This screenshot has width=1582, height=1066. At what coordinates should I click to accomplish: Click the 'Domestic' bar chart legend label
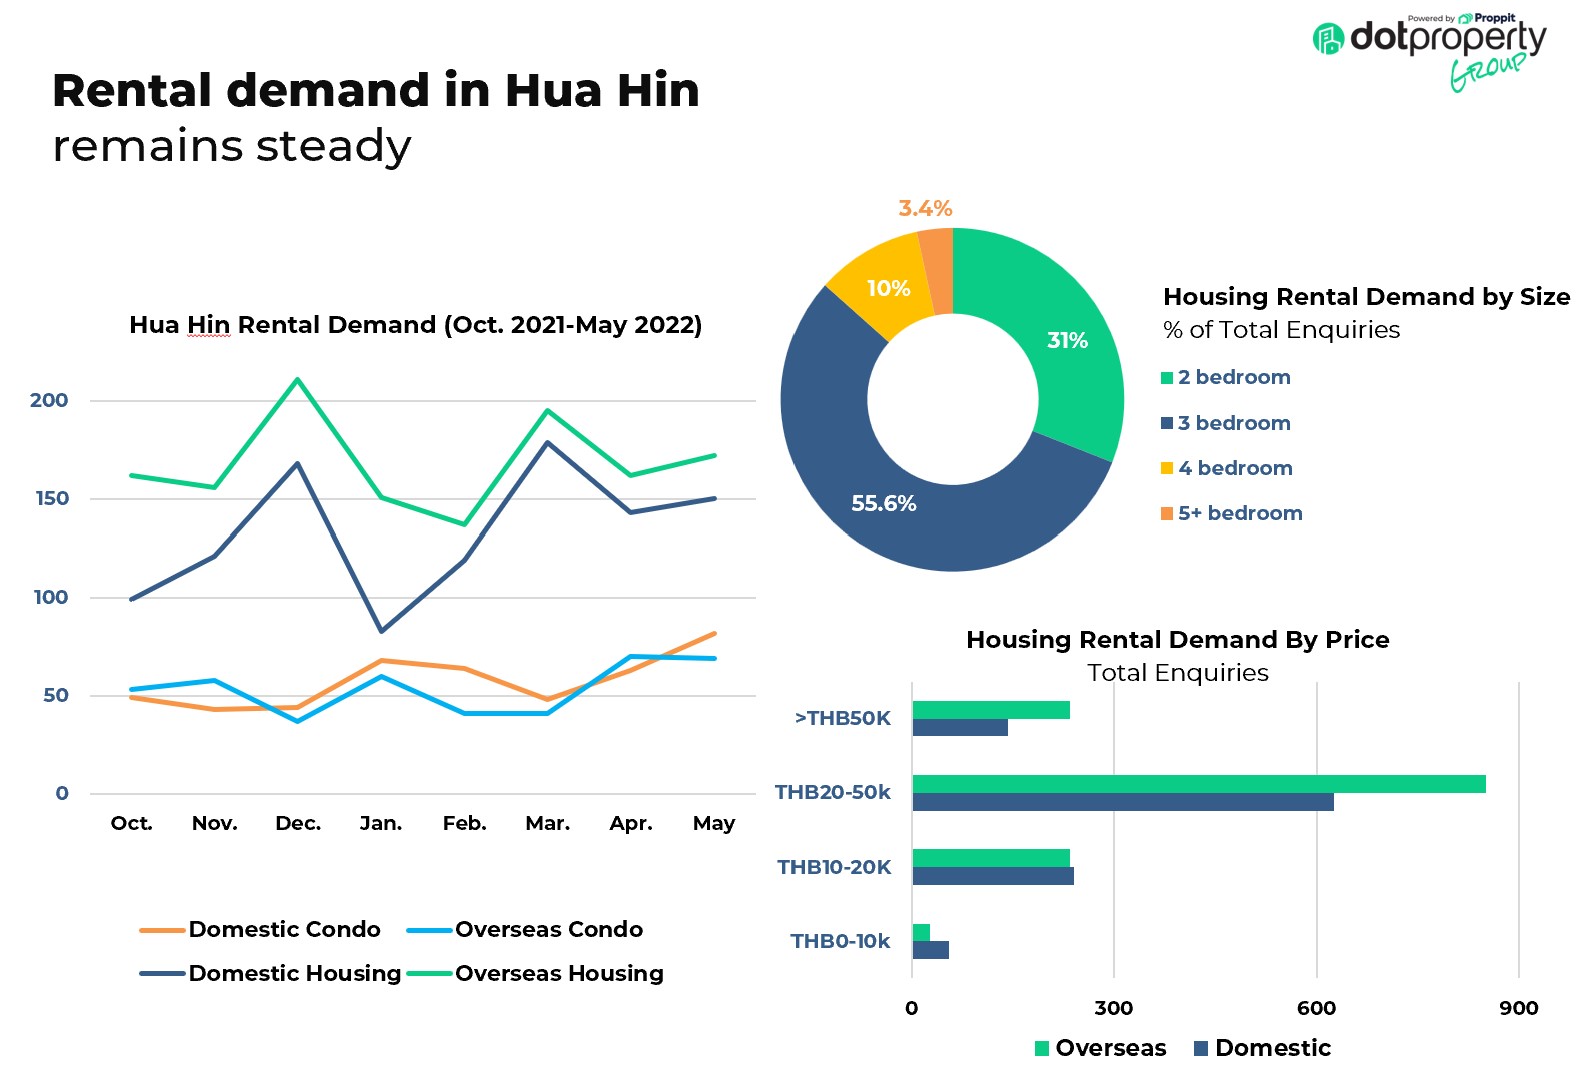pyautogui.click(x=1273, y=1048)
